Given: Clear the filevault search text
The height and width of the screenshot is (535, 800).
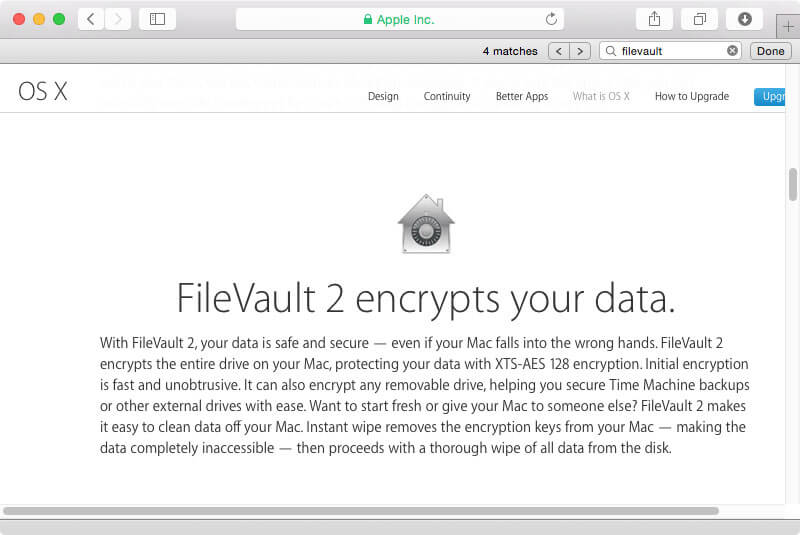Looking at the screenshot, I should point(732,50).
